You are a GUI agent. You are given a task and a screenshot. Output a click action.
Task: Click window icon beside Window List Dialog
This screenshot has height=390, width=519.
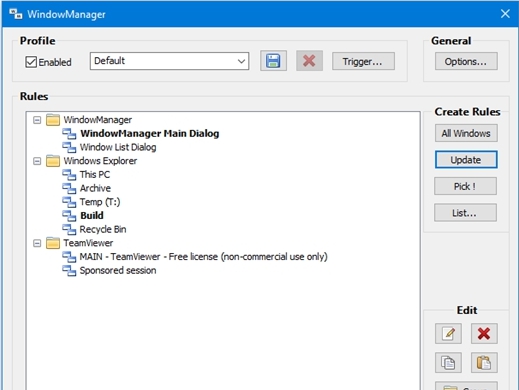point(69,147)
